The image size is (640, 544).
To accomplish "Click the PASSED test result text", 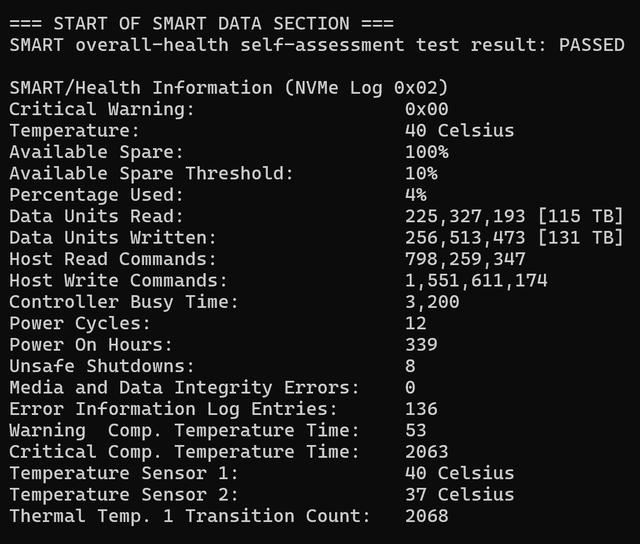I will pyautogui.click(x=591, y=45).
